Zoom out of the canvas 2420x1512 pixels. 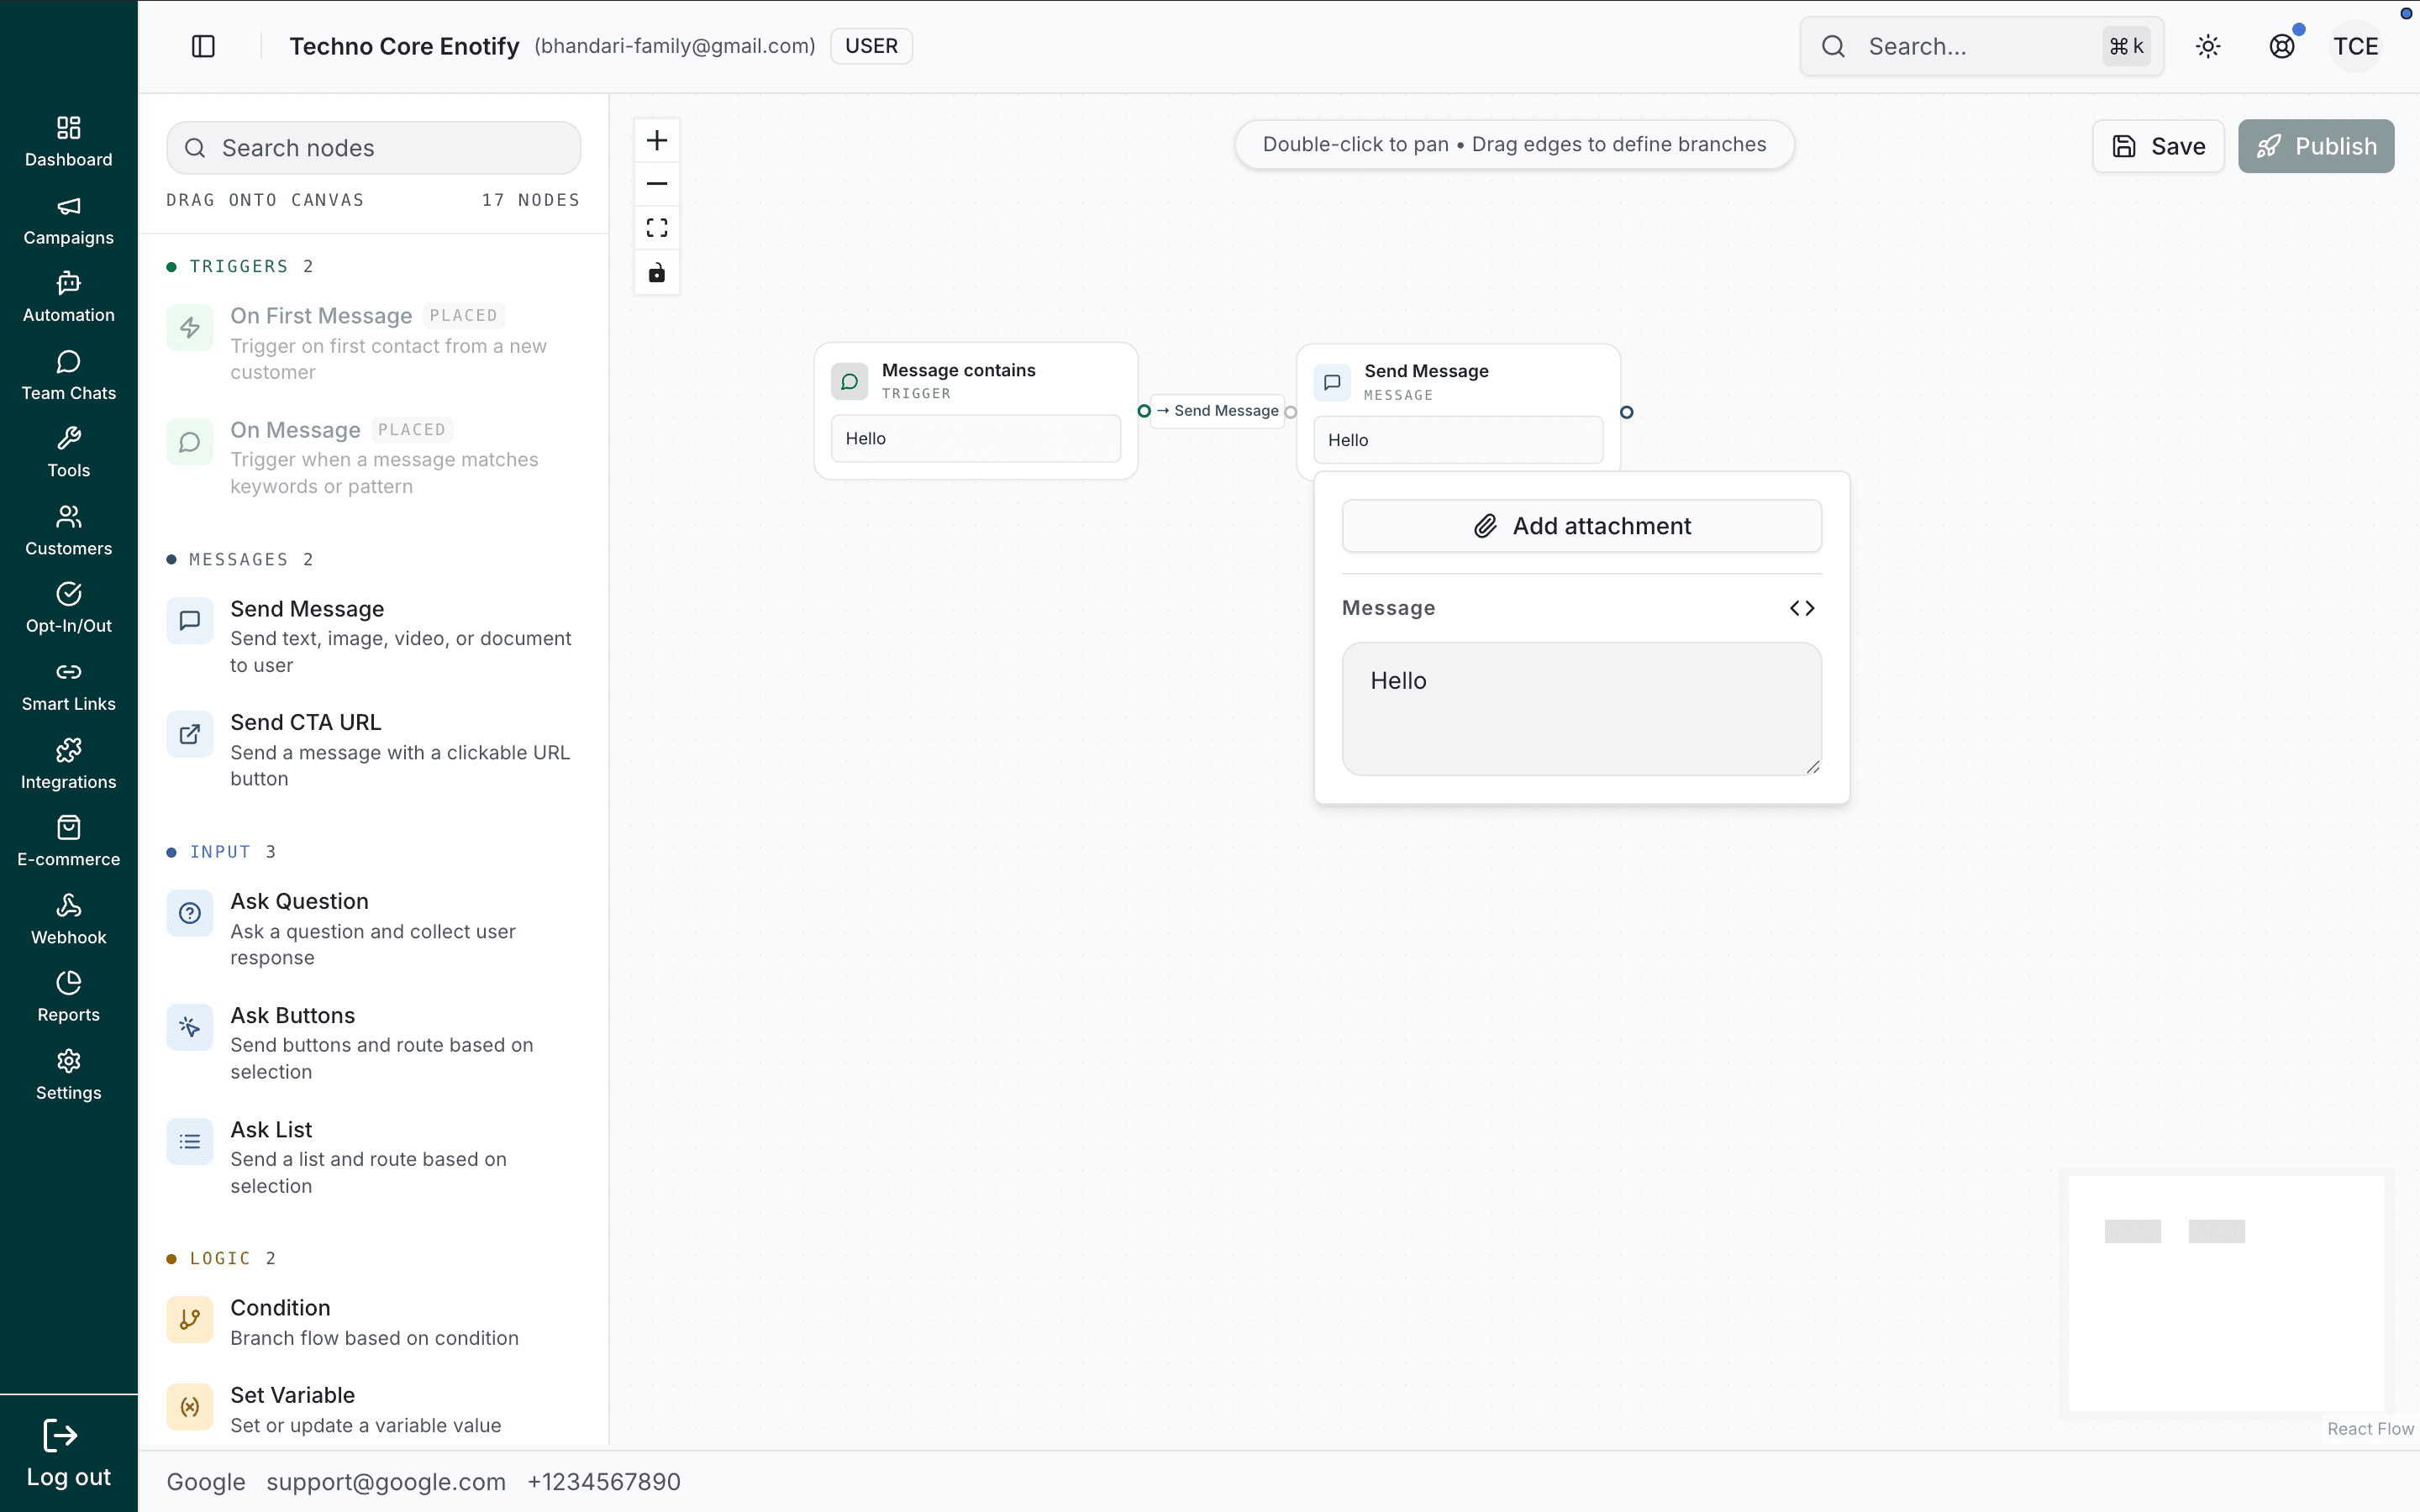(657, 184)
